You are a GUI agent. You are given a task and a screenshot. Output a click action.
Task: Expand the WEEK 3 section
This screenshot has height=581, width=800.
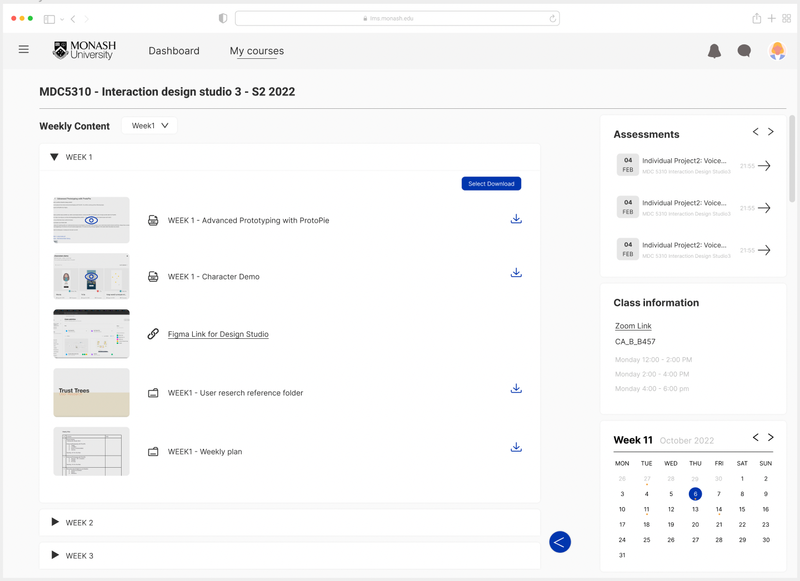click(x=55, y=555)
